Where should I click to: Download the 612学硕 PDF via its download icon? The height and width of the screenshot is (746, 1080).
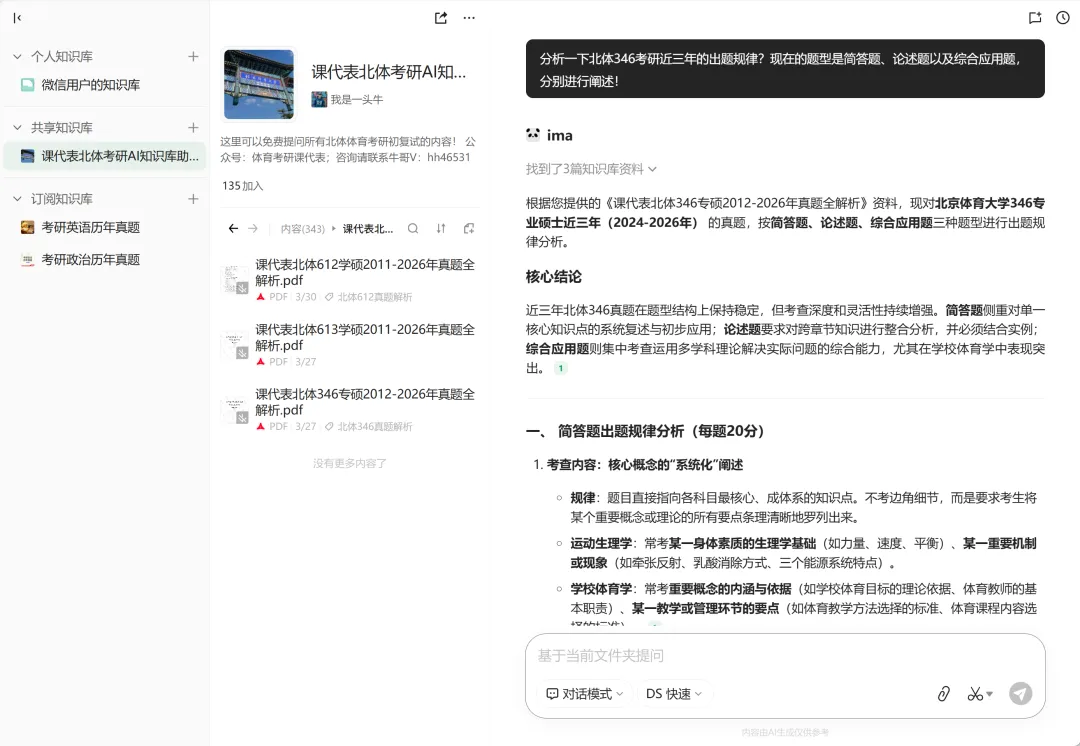(x=242, y=287)
